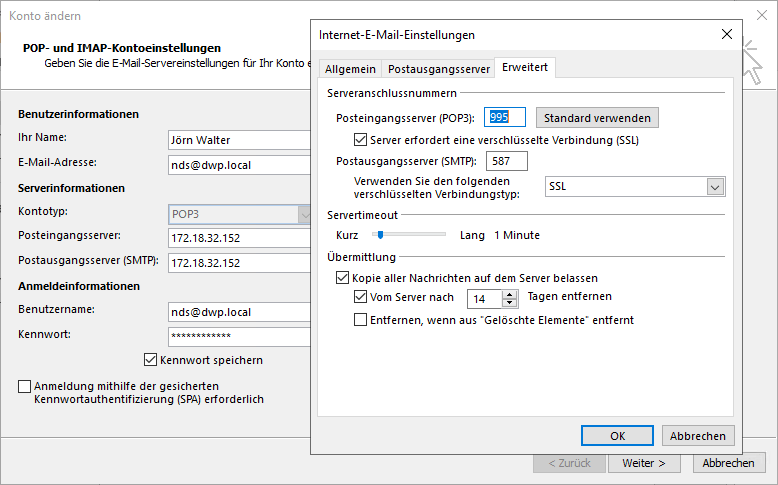
Task: Switch to the Allgemein tab
Action: click(350, 69)
